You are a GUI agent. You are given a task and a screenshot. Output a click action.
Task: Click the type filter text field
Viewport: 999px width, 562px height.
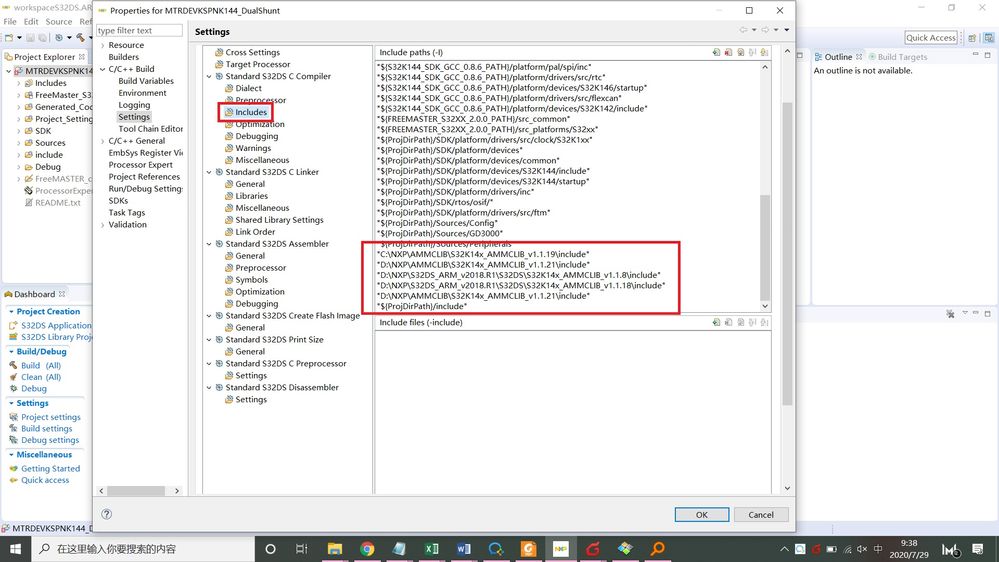click(140, 31)
